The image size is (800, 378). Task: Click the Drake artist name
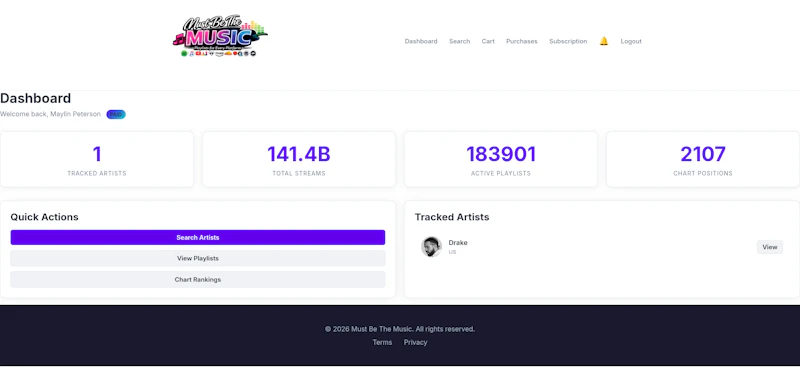pos(458,243)
